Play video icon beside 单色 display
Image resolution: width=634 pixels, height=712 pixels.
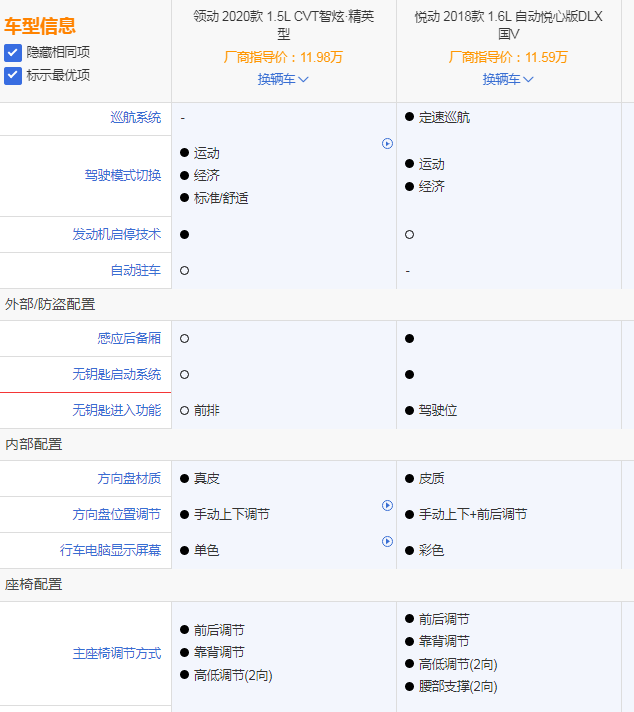(387, 542)
